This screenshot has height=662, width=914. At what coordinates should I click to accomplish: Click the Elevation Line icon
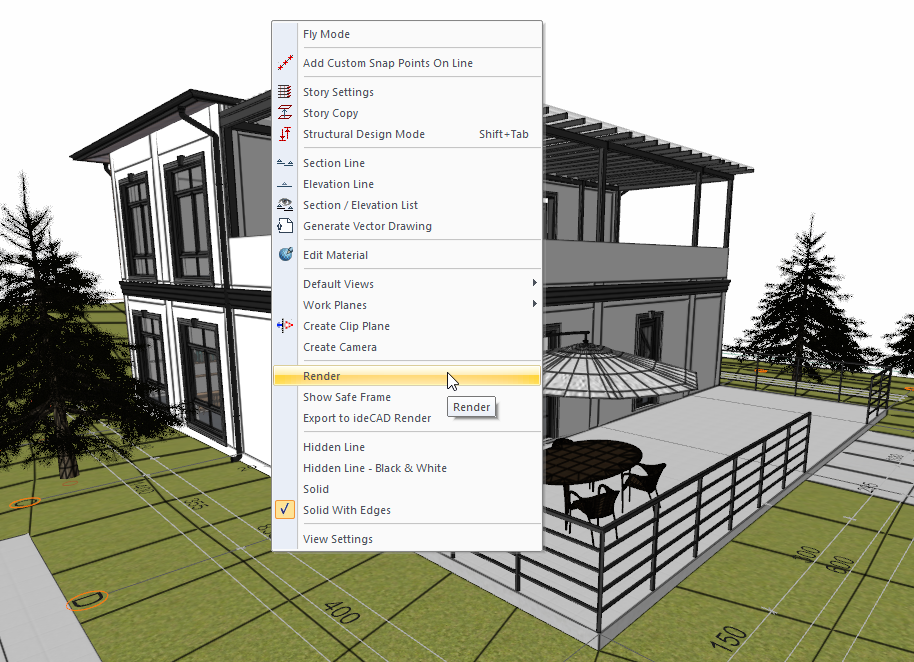(x=285, y=183)
